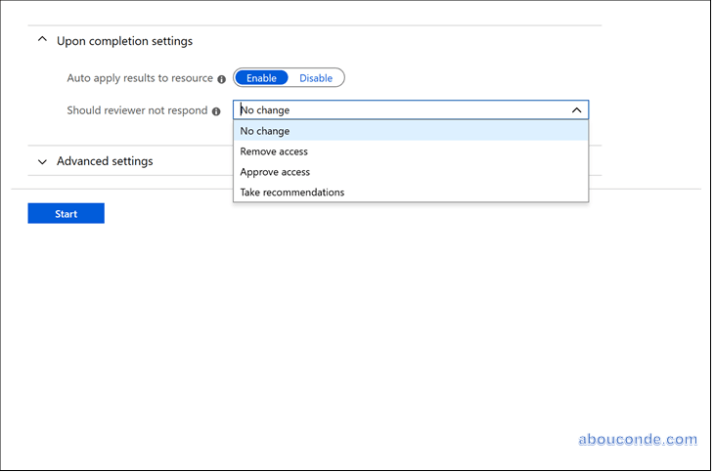The height and width of the screenshot is (472, 714).
Task: Click info icon beside Should reviewer not respond
Action: click(216, 111)
